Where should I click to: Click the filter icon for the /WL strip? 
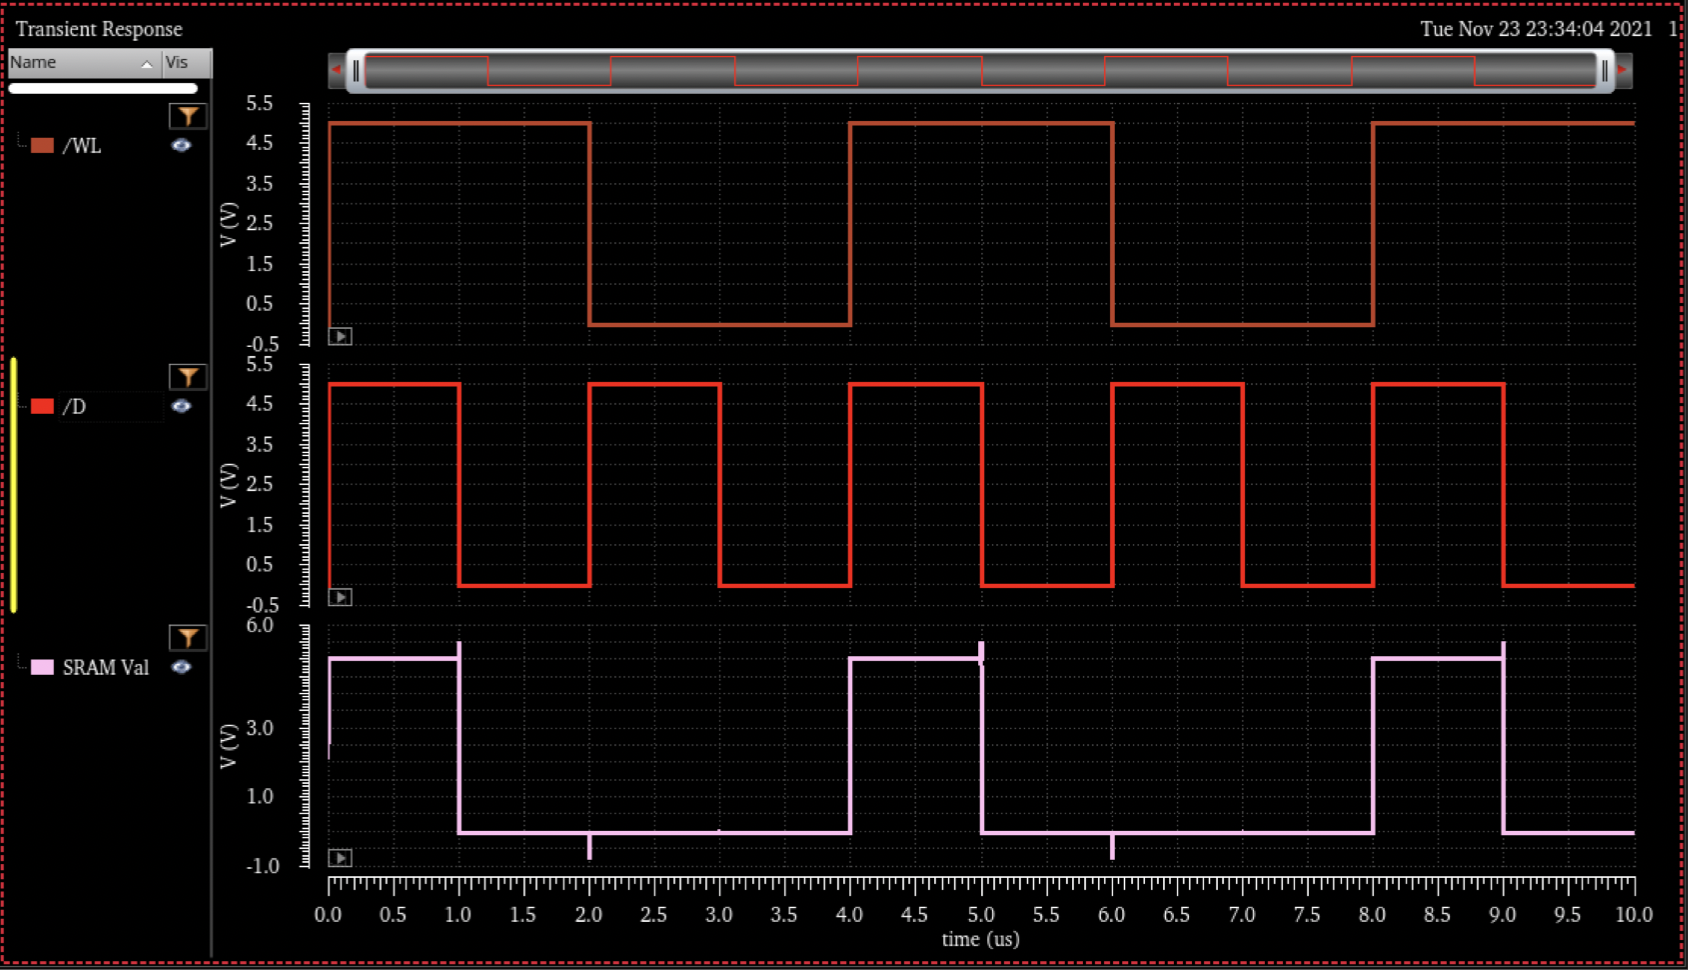[x=187, y=116]
